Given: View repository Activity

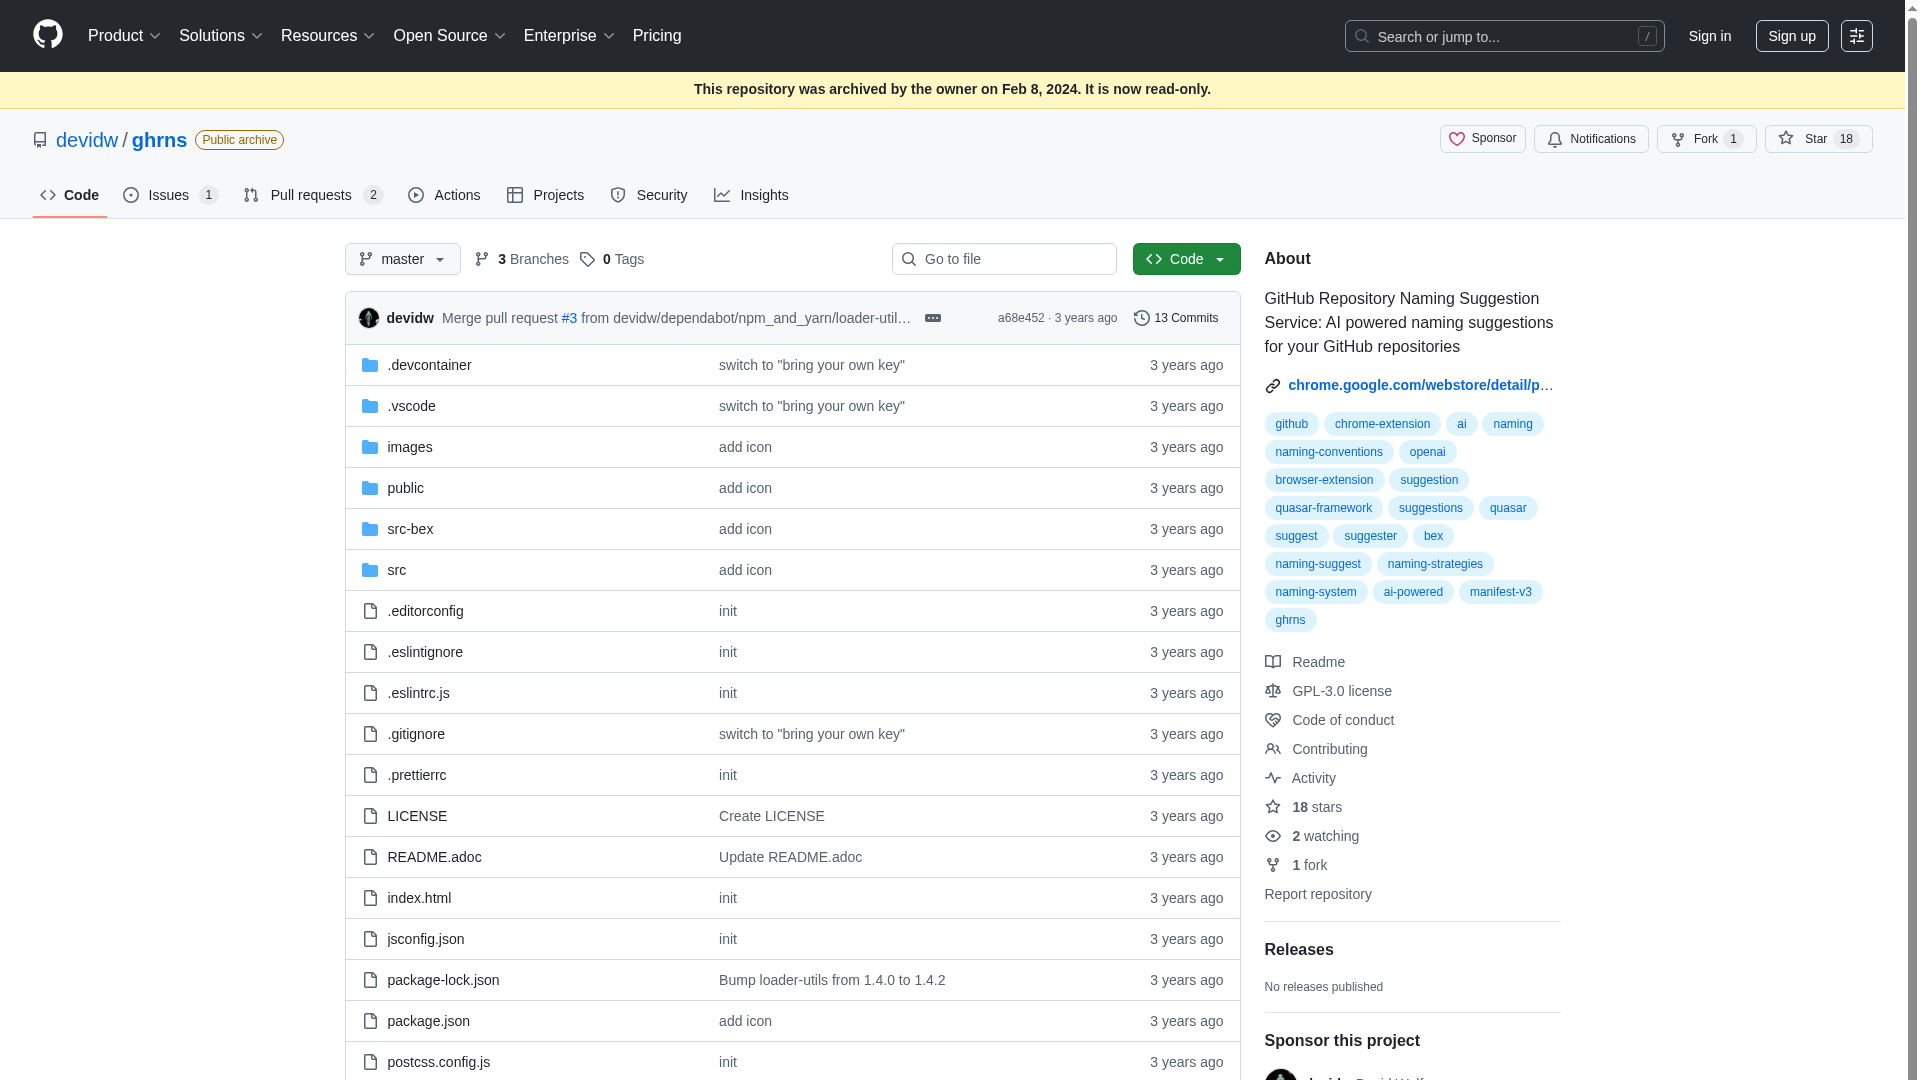Looking at the screenshot, I should [x=1300, y=778].
